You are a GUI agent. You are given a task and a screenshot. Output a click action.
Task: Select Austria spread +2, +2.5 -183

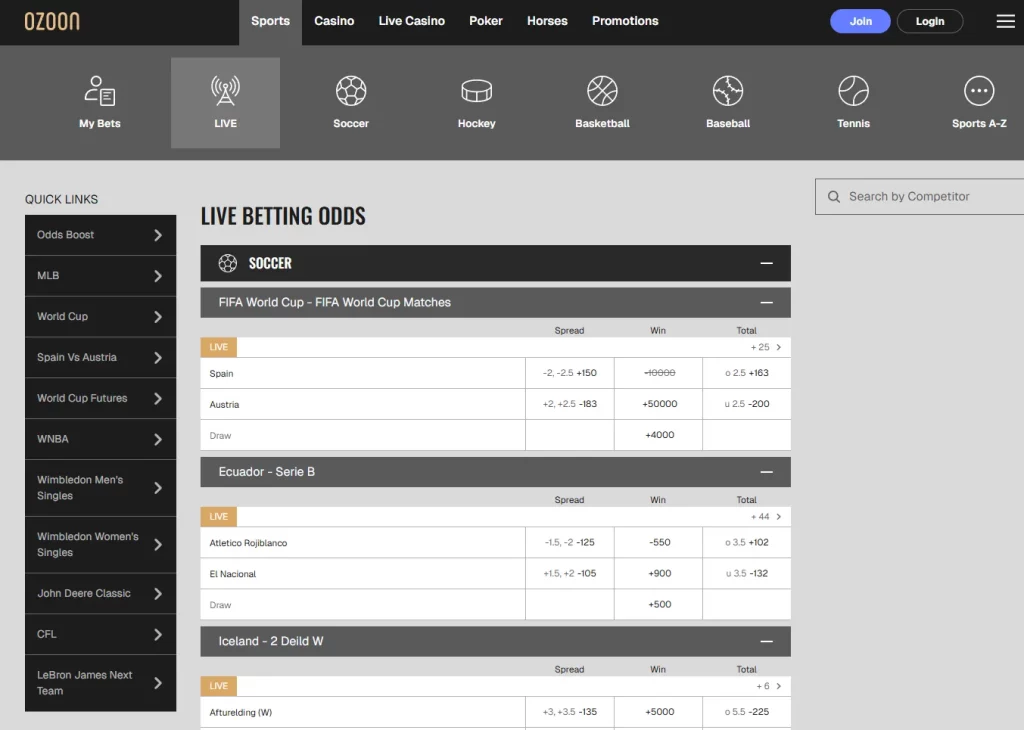569,404
